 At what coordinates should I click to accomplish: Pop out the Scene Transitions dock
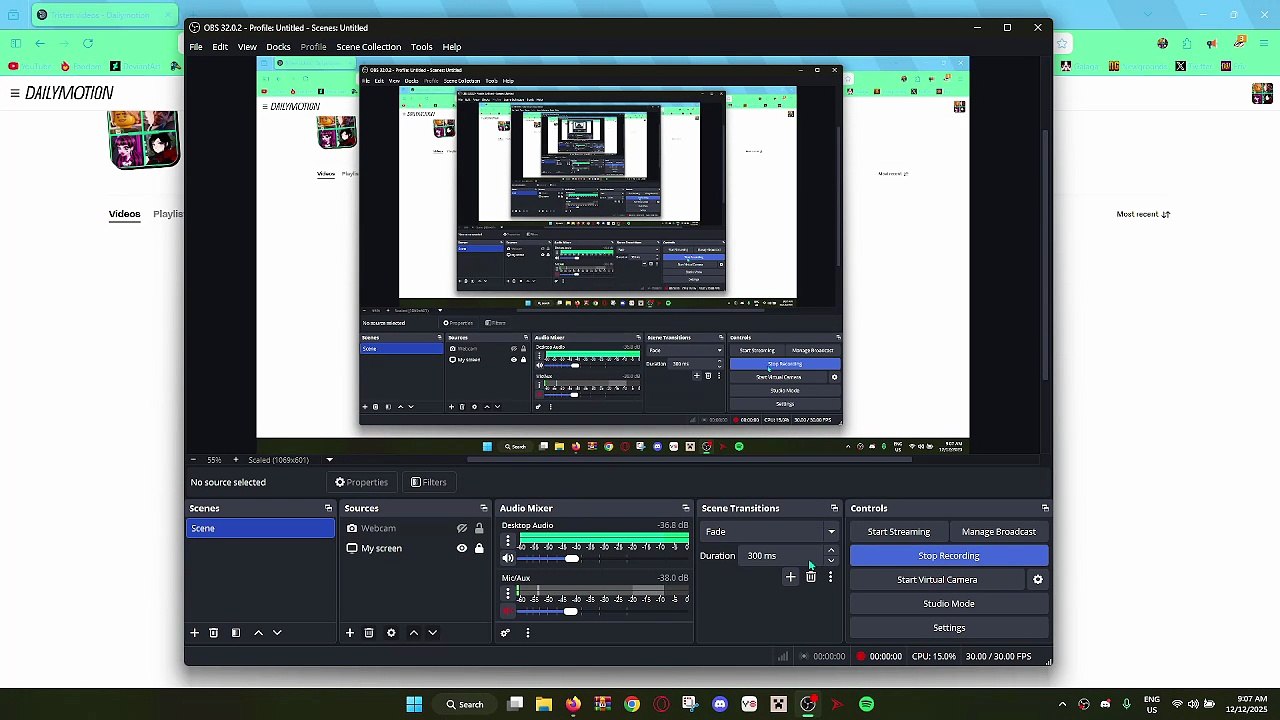click(x=834, y=508)
